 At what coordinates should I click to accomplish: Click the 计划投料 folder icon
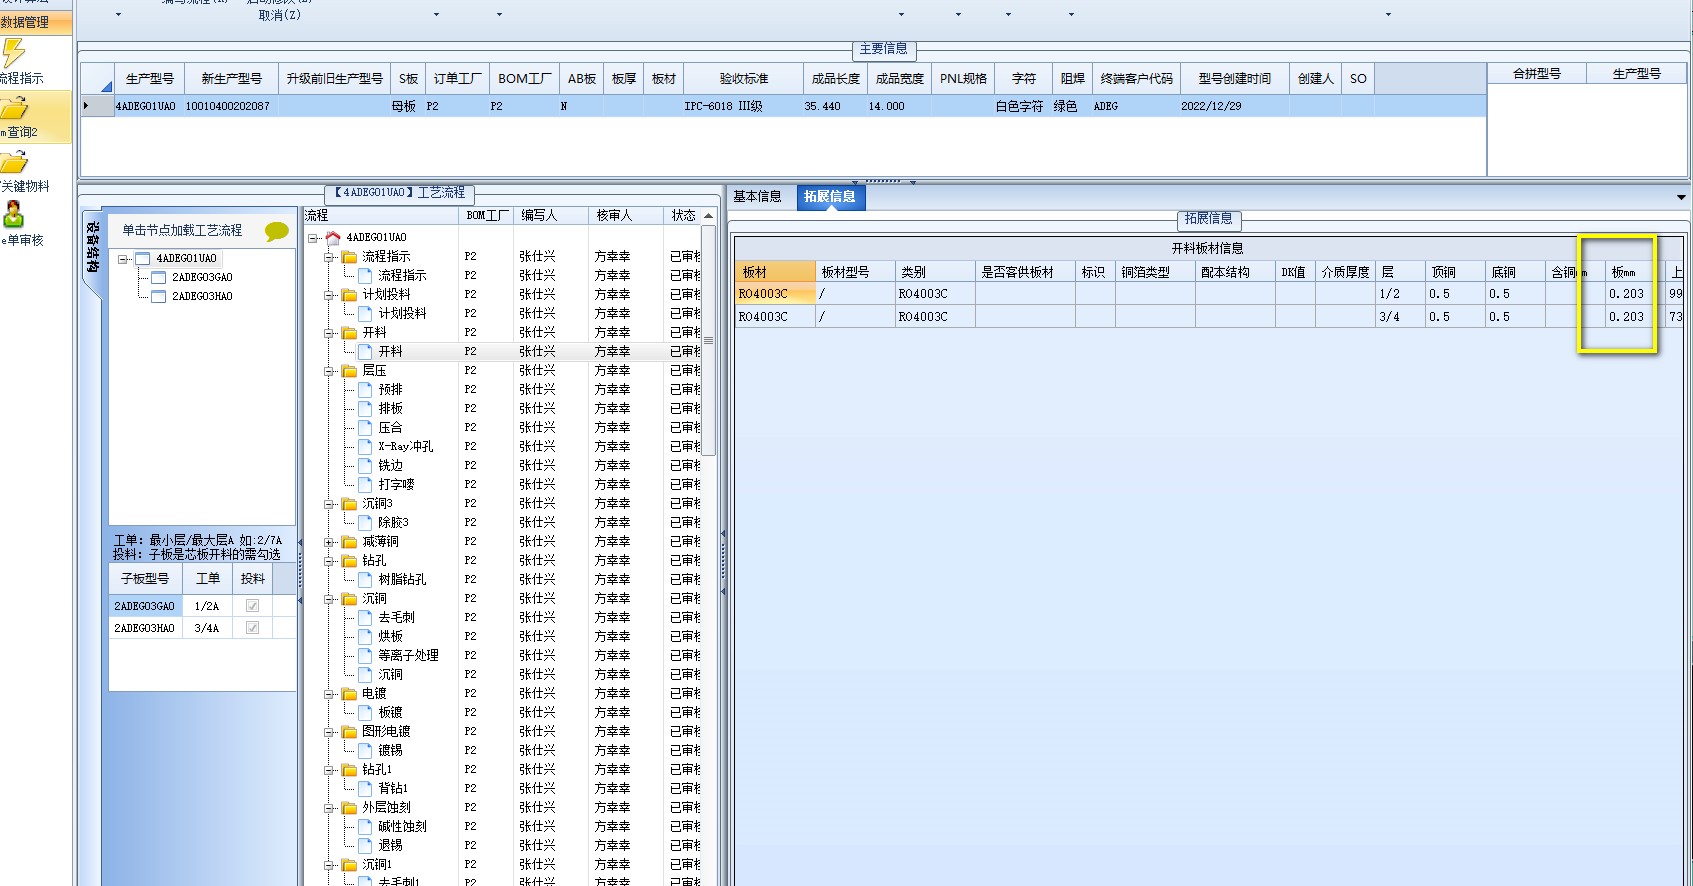pyautogui.click(x=349, y=295)
